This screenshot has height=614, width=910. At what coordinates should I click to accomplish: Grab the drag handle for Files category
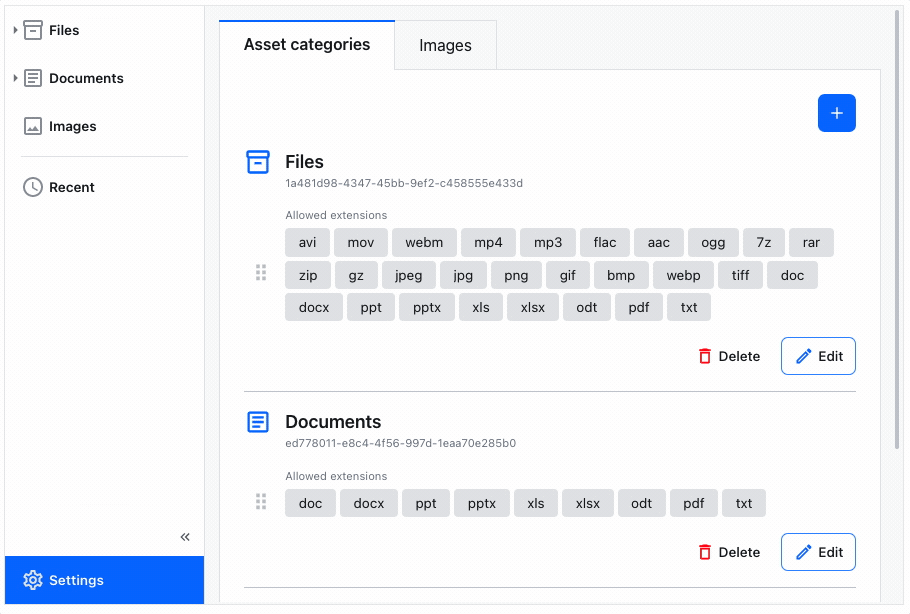point(261,273)
